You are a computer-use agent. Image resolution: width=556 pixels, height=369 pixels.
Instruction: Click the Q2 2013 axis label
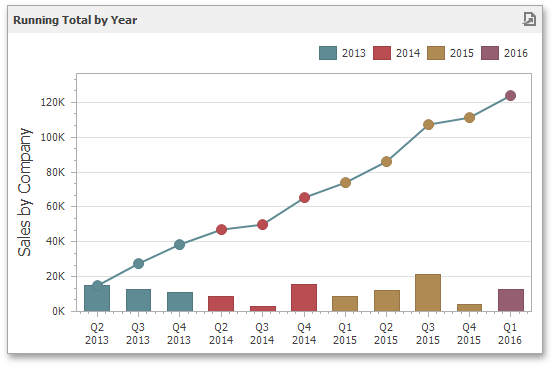[x=97, y=334]
